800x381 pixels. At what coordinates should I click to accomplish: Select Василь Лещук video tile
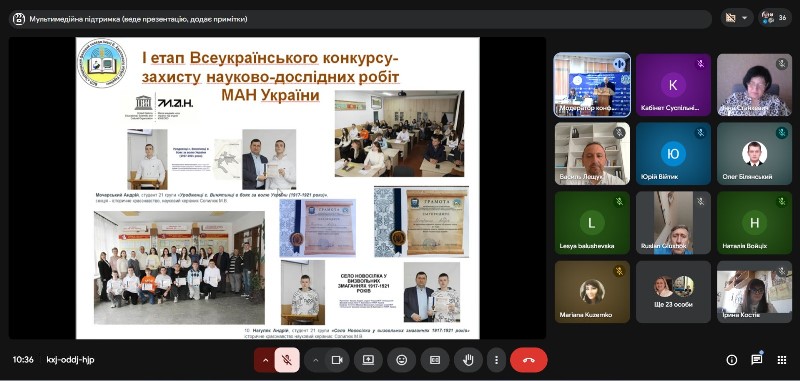(x=592, y=154)
